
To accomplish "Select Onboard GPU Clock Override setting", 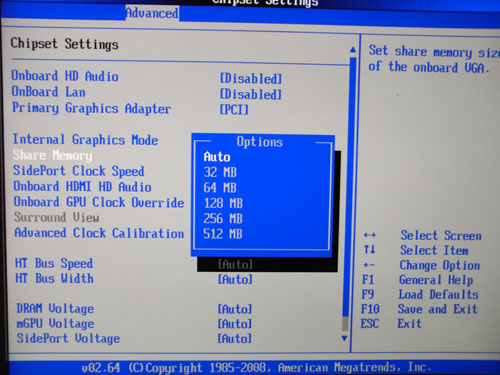I will pyautogui.click(x=99, y=202).
